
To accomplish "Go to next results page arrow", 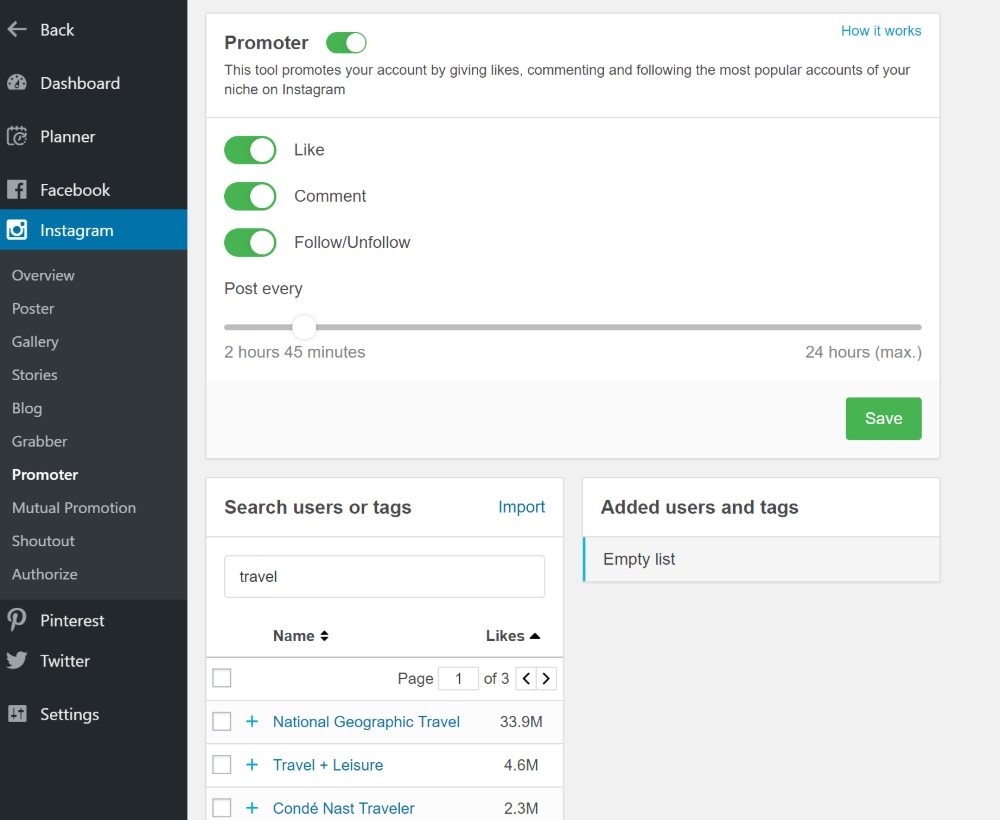I will (547, 678).
